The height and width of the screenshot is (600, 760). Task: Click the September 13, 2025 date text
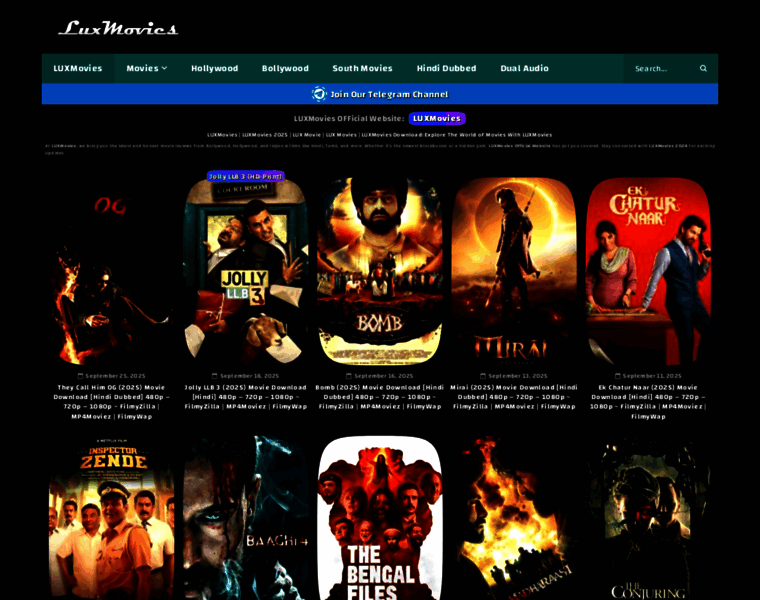[x=518, y=376]
